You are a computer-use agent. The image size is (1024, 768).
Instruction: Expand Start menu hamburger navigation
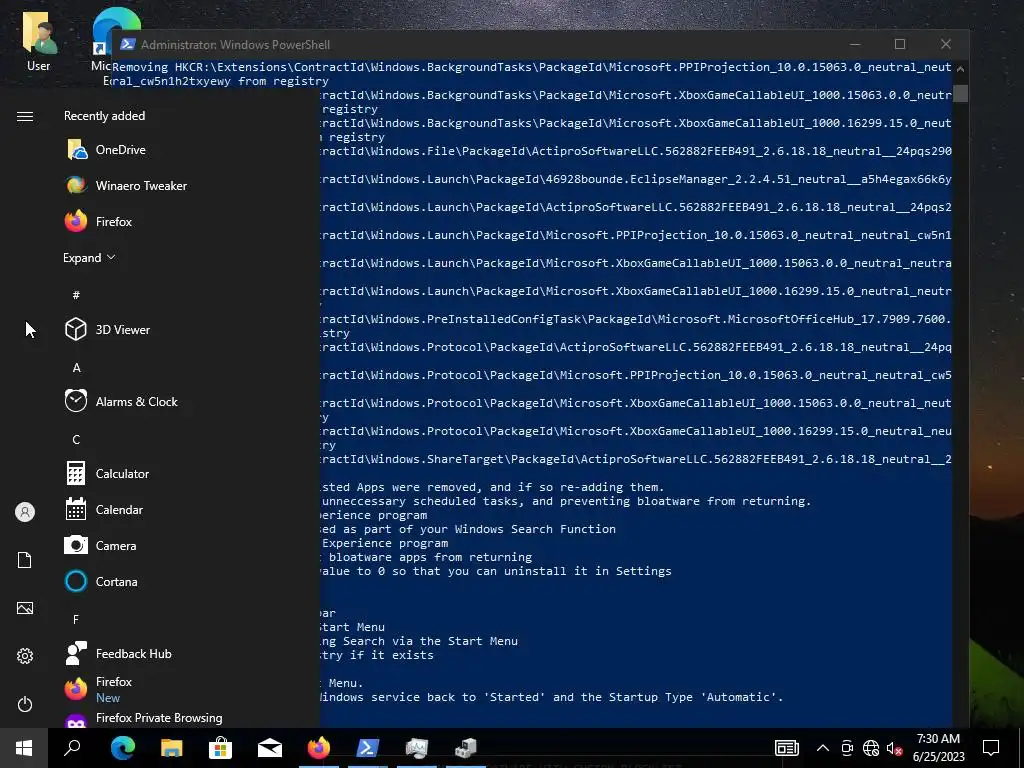pyautogui.click(x=25, y=116)
